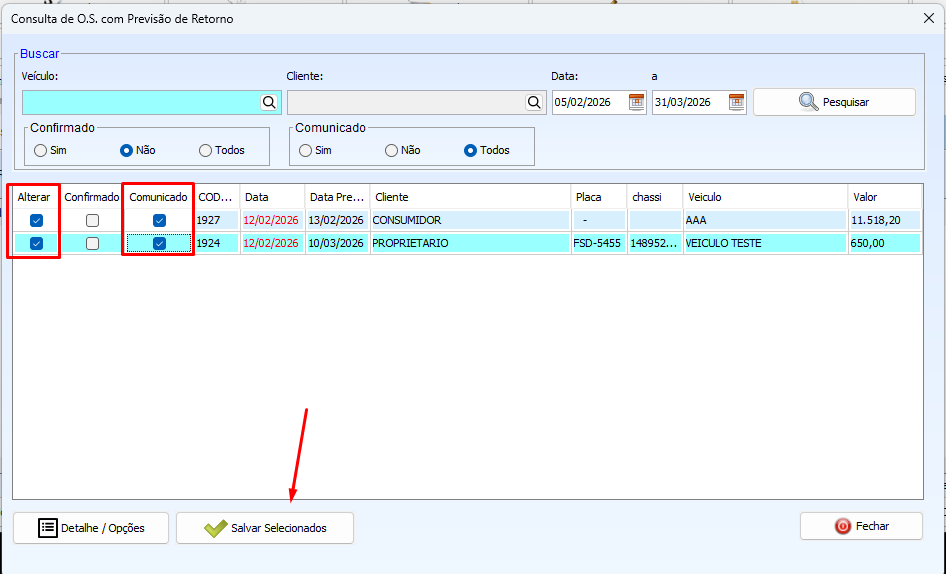Sort by the Cliente column header
Image resolution: width=946 pixels, height=574 pixels.
[x=470, y=197]
